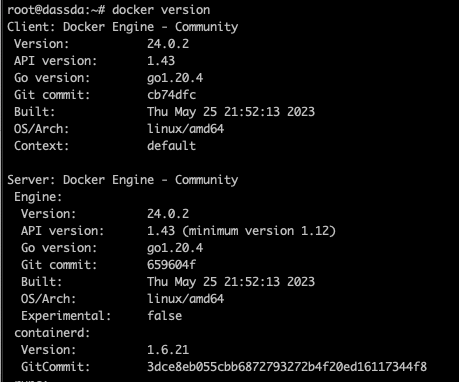Select containerd version 1.6.21
Viewport: 459px width, 382px height.
click(x=168, y=350)
